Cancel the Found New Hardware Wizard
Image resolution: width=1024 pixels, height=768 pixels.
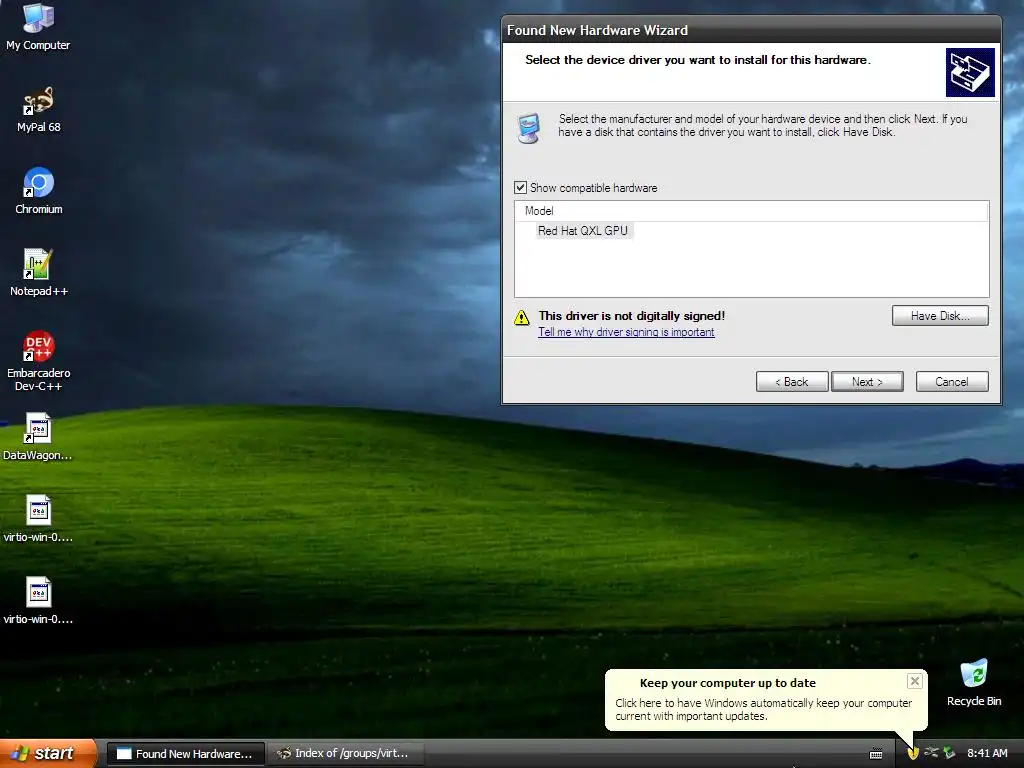click(x=952, y=381)
